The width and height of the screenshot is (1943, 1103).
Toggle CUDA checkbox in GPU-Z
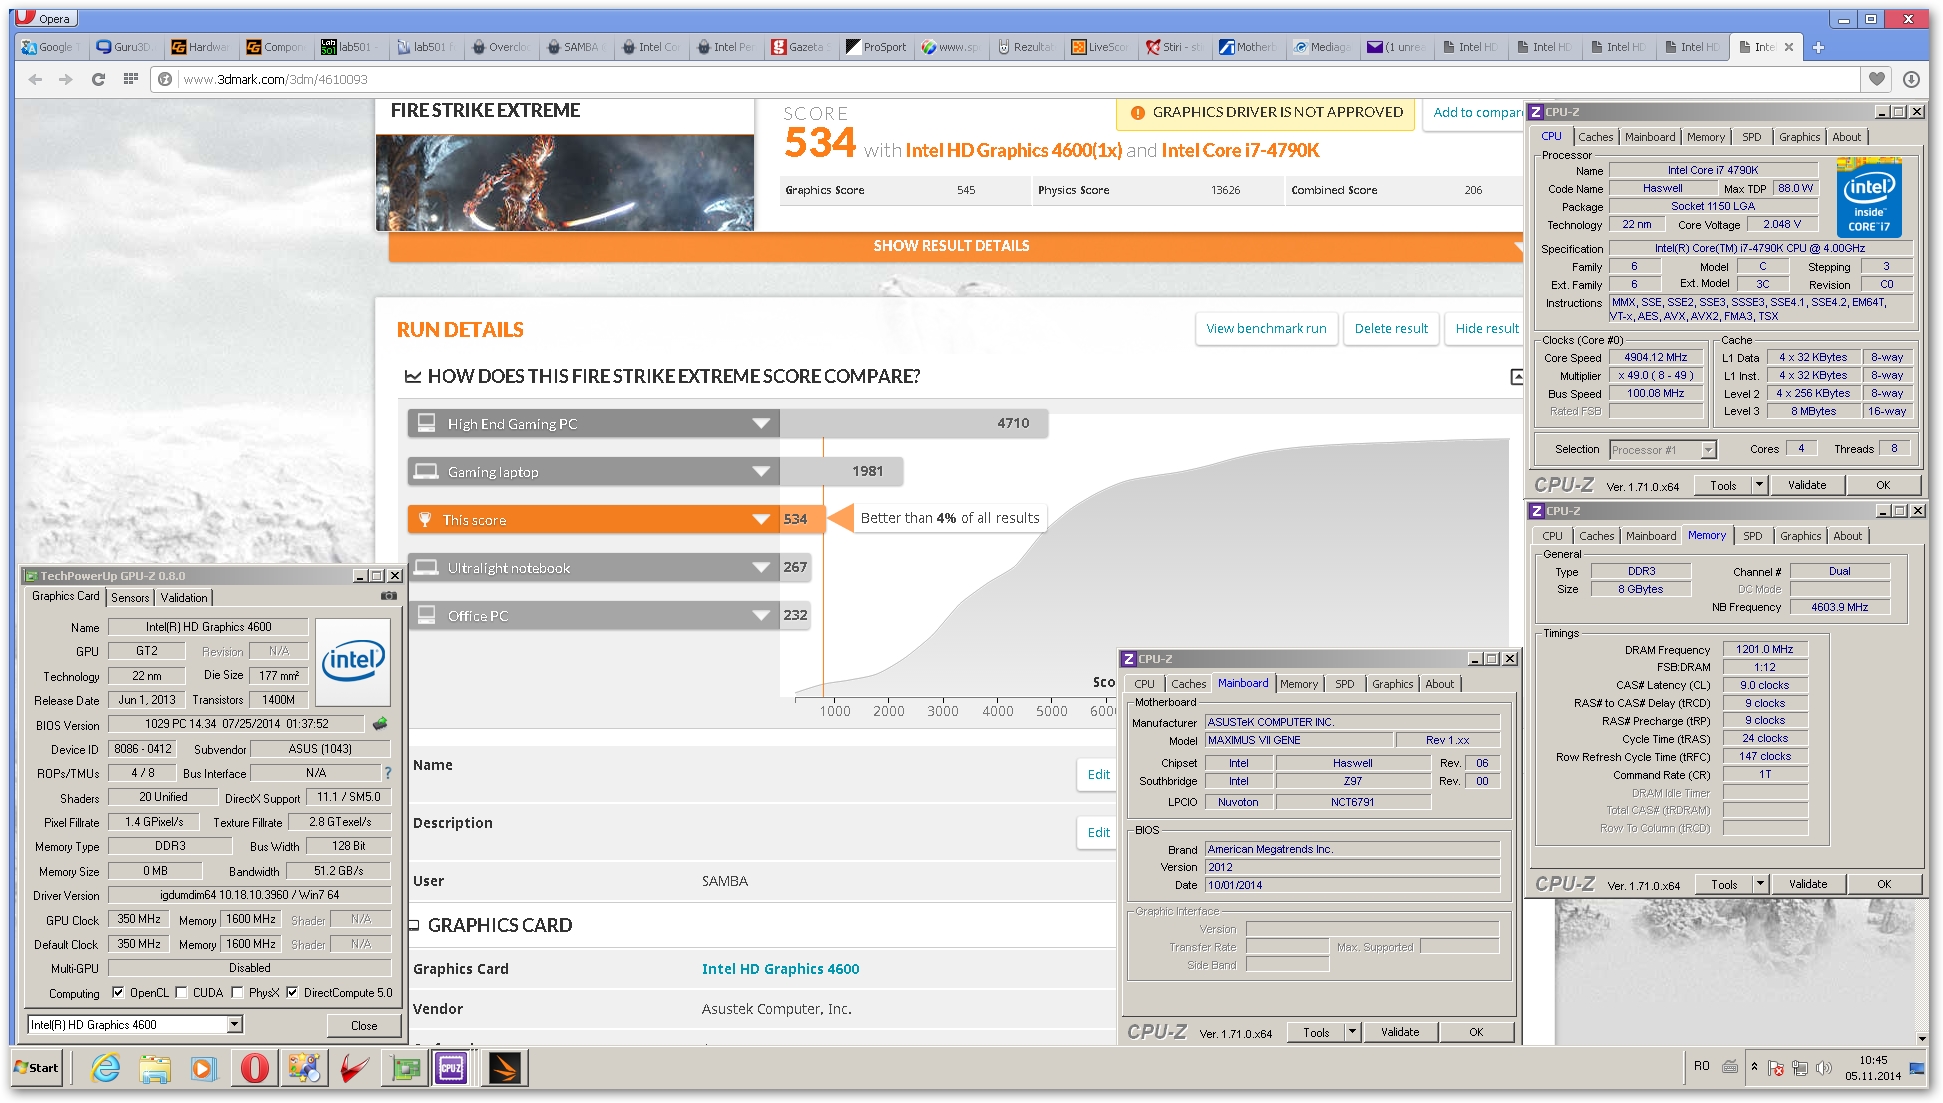(181, 992)
